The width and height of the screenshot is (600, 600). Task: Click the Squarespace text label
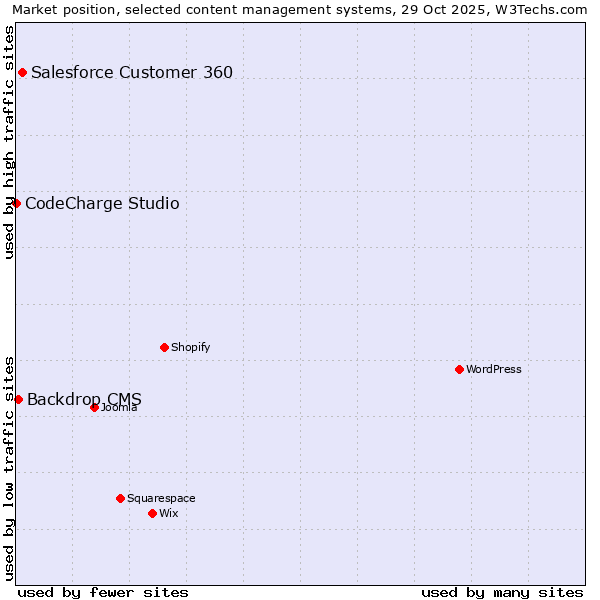pyautogui.click(x=161, y=498)
